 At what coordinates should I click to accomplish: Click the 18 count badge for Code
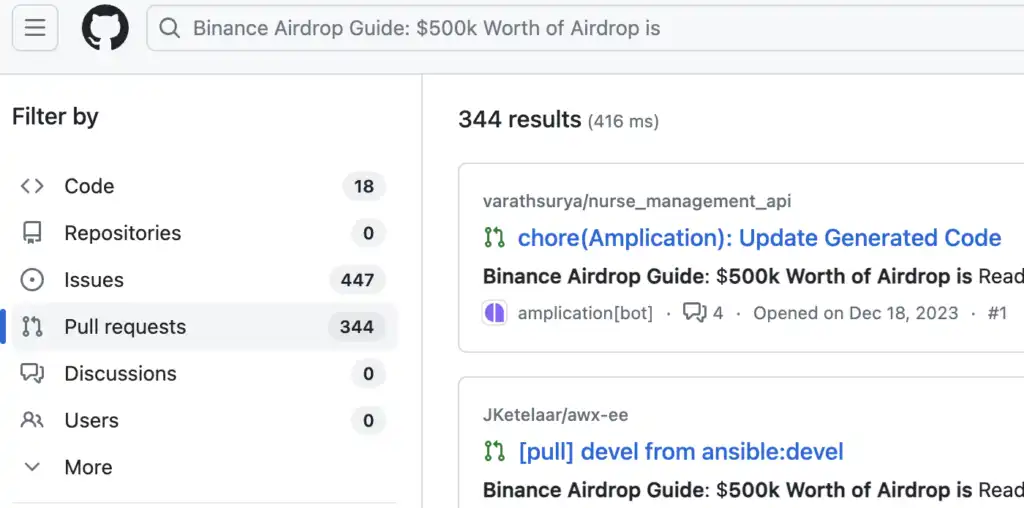tap(364, 187)
